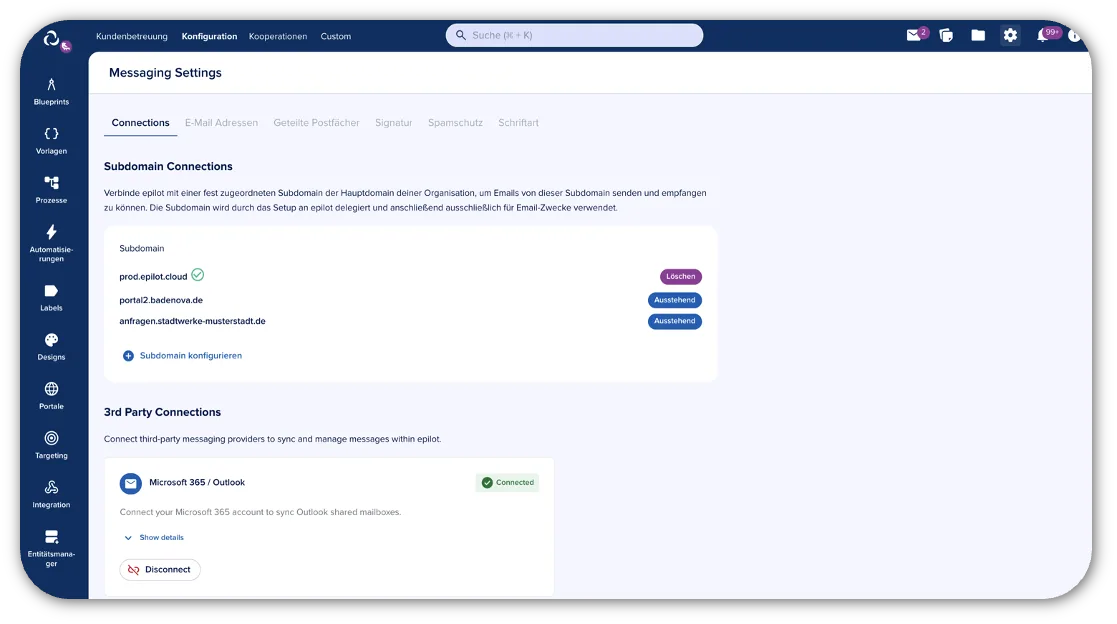Click Subdomain konfigurieren link
The height and width of the screenshot is (624, 1117).
191,355
